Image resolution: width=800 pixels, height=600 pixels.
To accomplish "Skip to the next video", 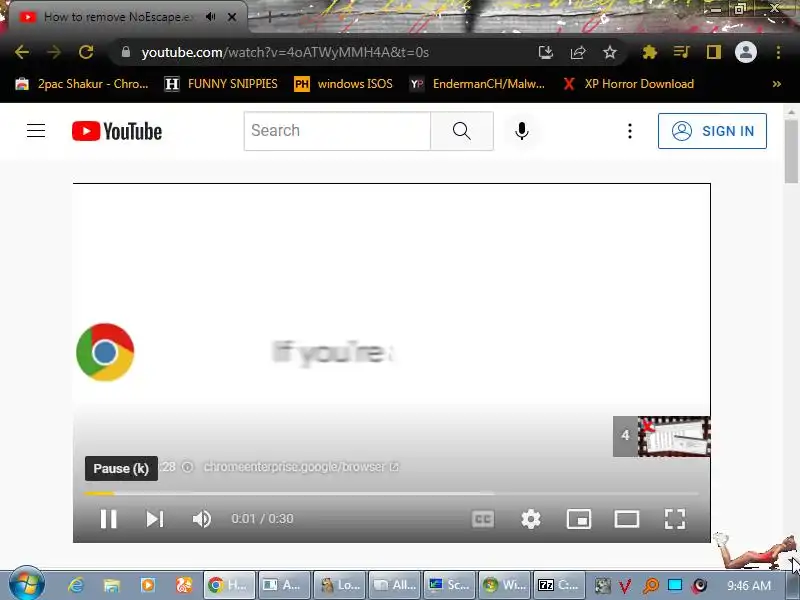I will (155, 519).
